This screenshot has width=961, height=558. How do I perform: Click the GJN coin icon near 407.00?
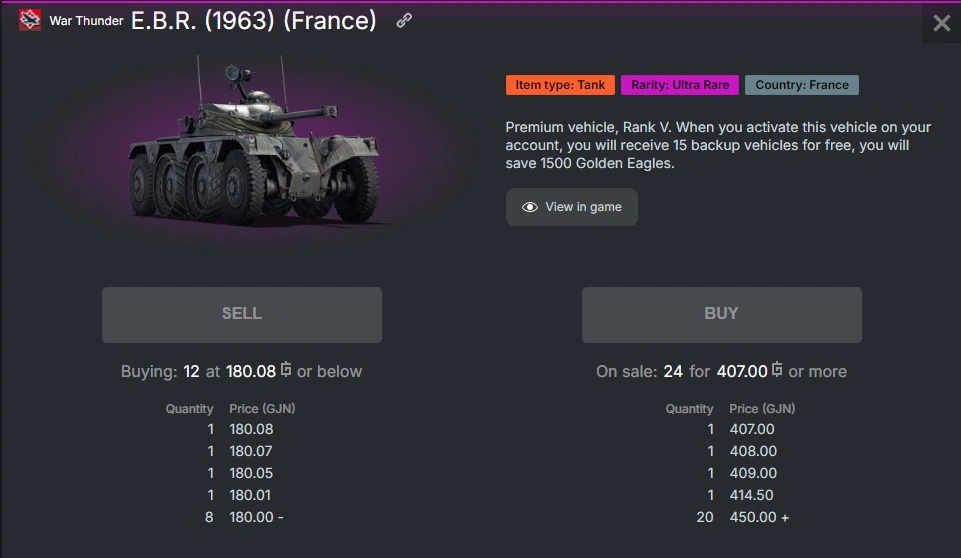[x=777, y=371]
